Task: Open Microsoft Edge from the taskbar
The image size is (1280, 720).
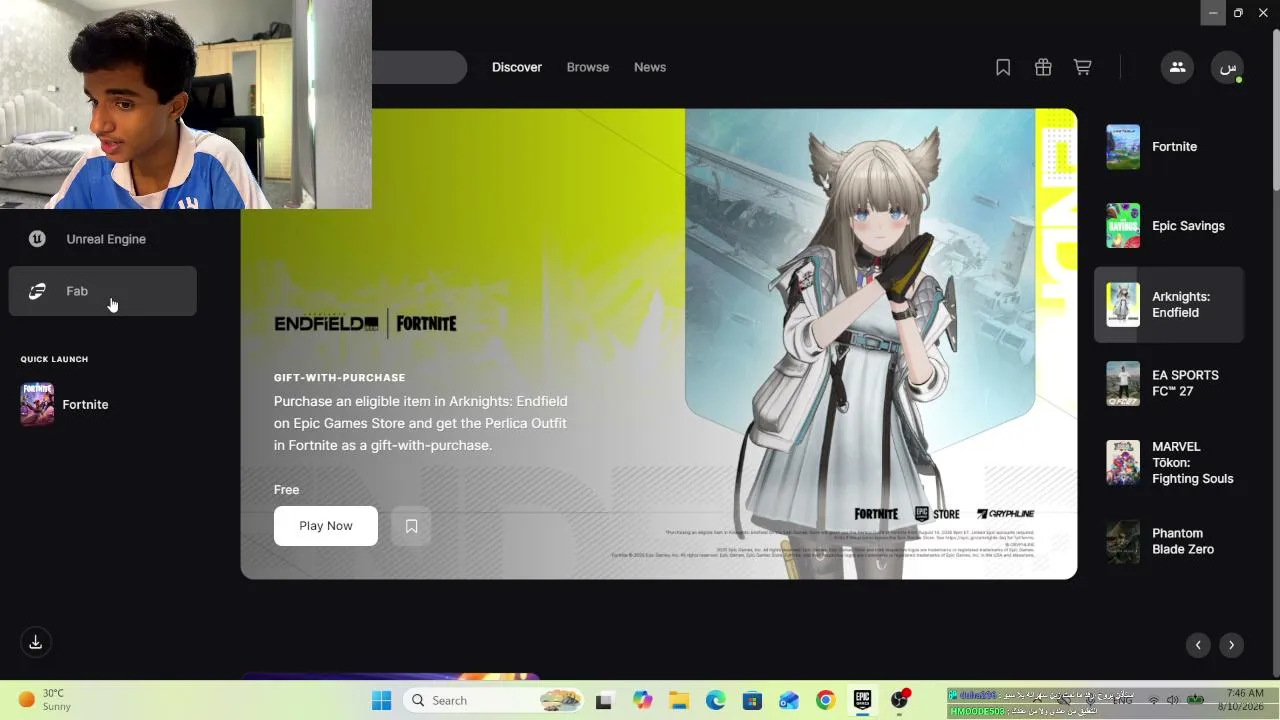Action: [x=716, y=701]
